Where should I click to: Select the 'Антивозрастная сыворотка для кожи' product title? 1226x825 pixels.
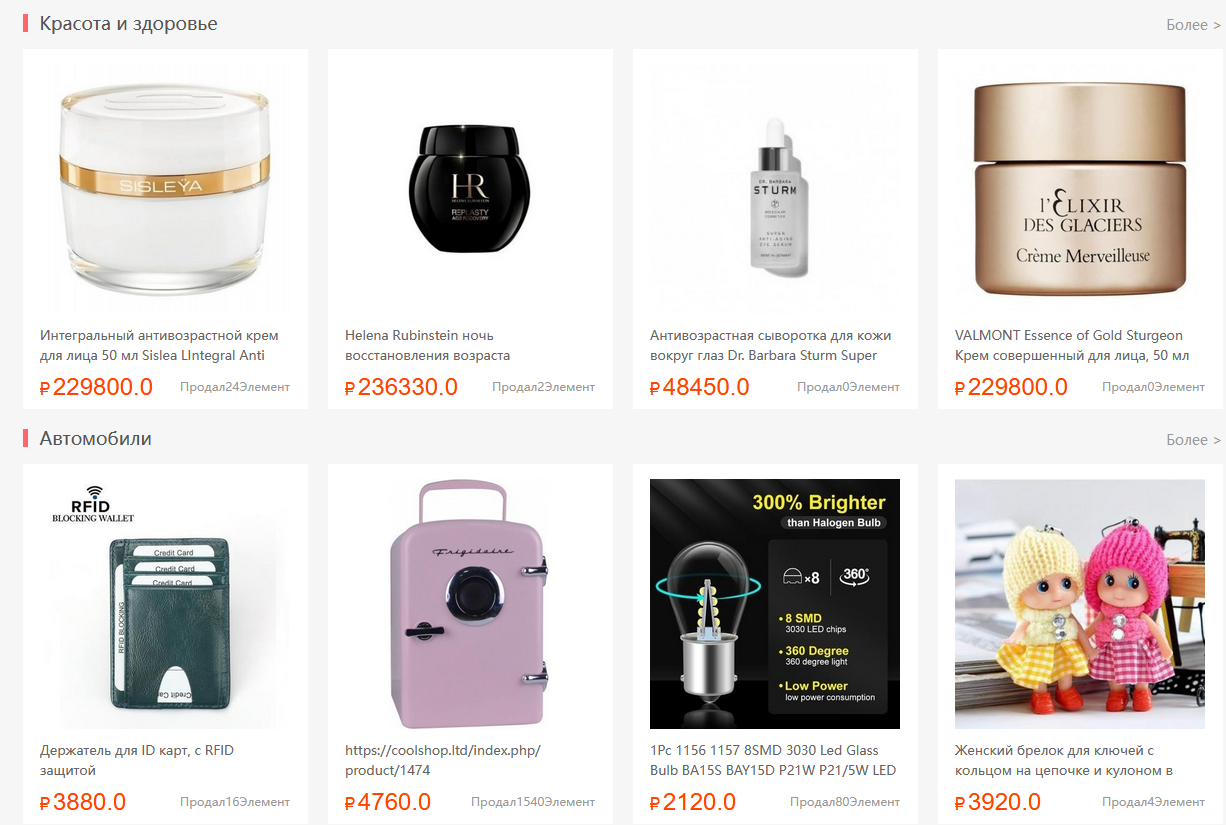[770, 345]
